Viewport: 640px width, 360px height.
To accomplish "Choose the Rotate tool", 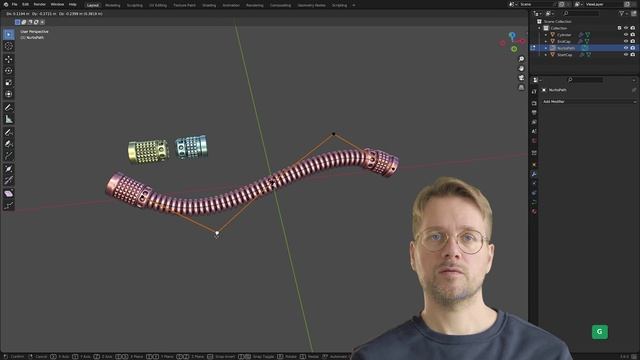I will [x=9, y=71].
